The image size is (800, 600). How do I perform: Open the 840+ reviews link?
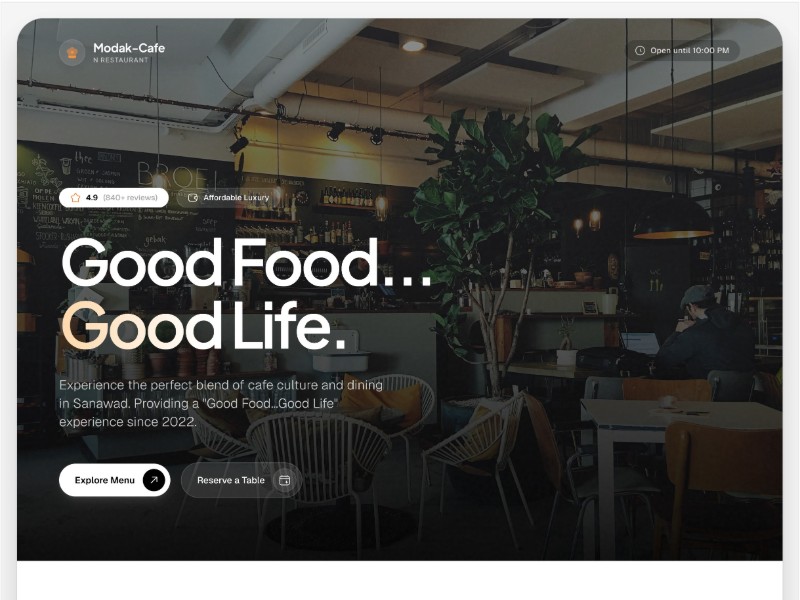(x=130, y=197)
